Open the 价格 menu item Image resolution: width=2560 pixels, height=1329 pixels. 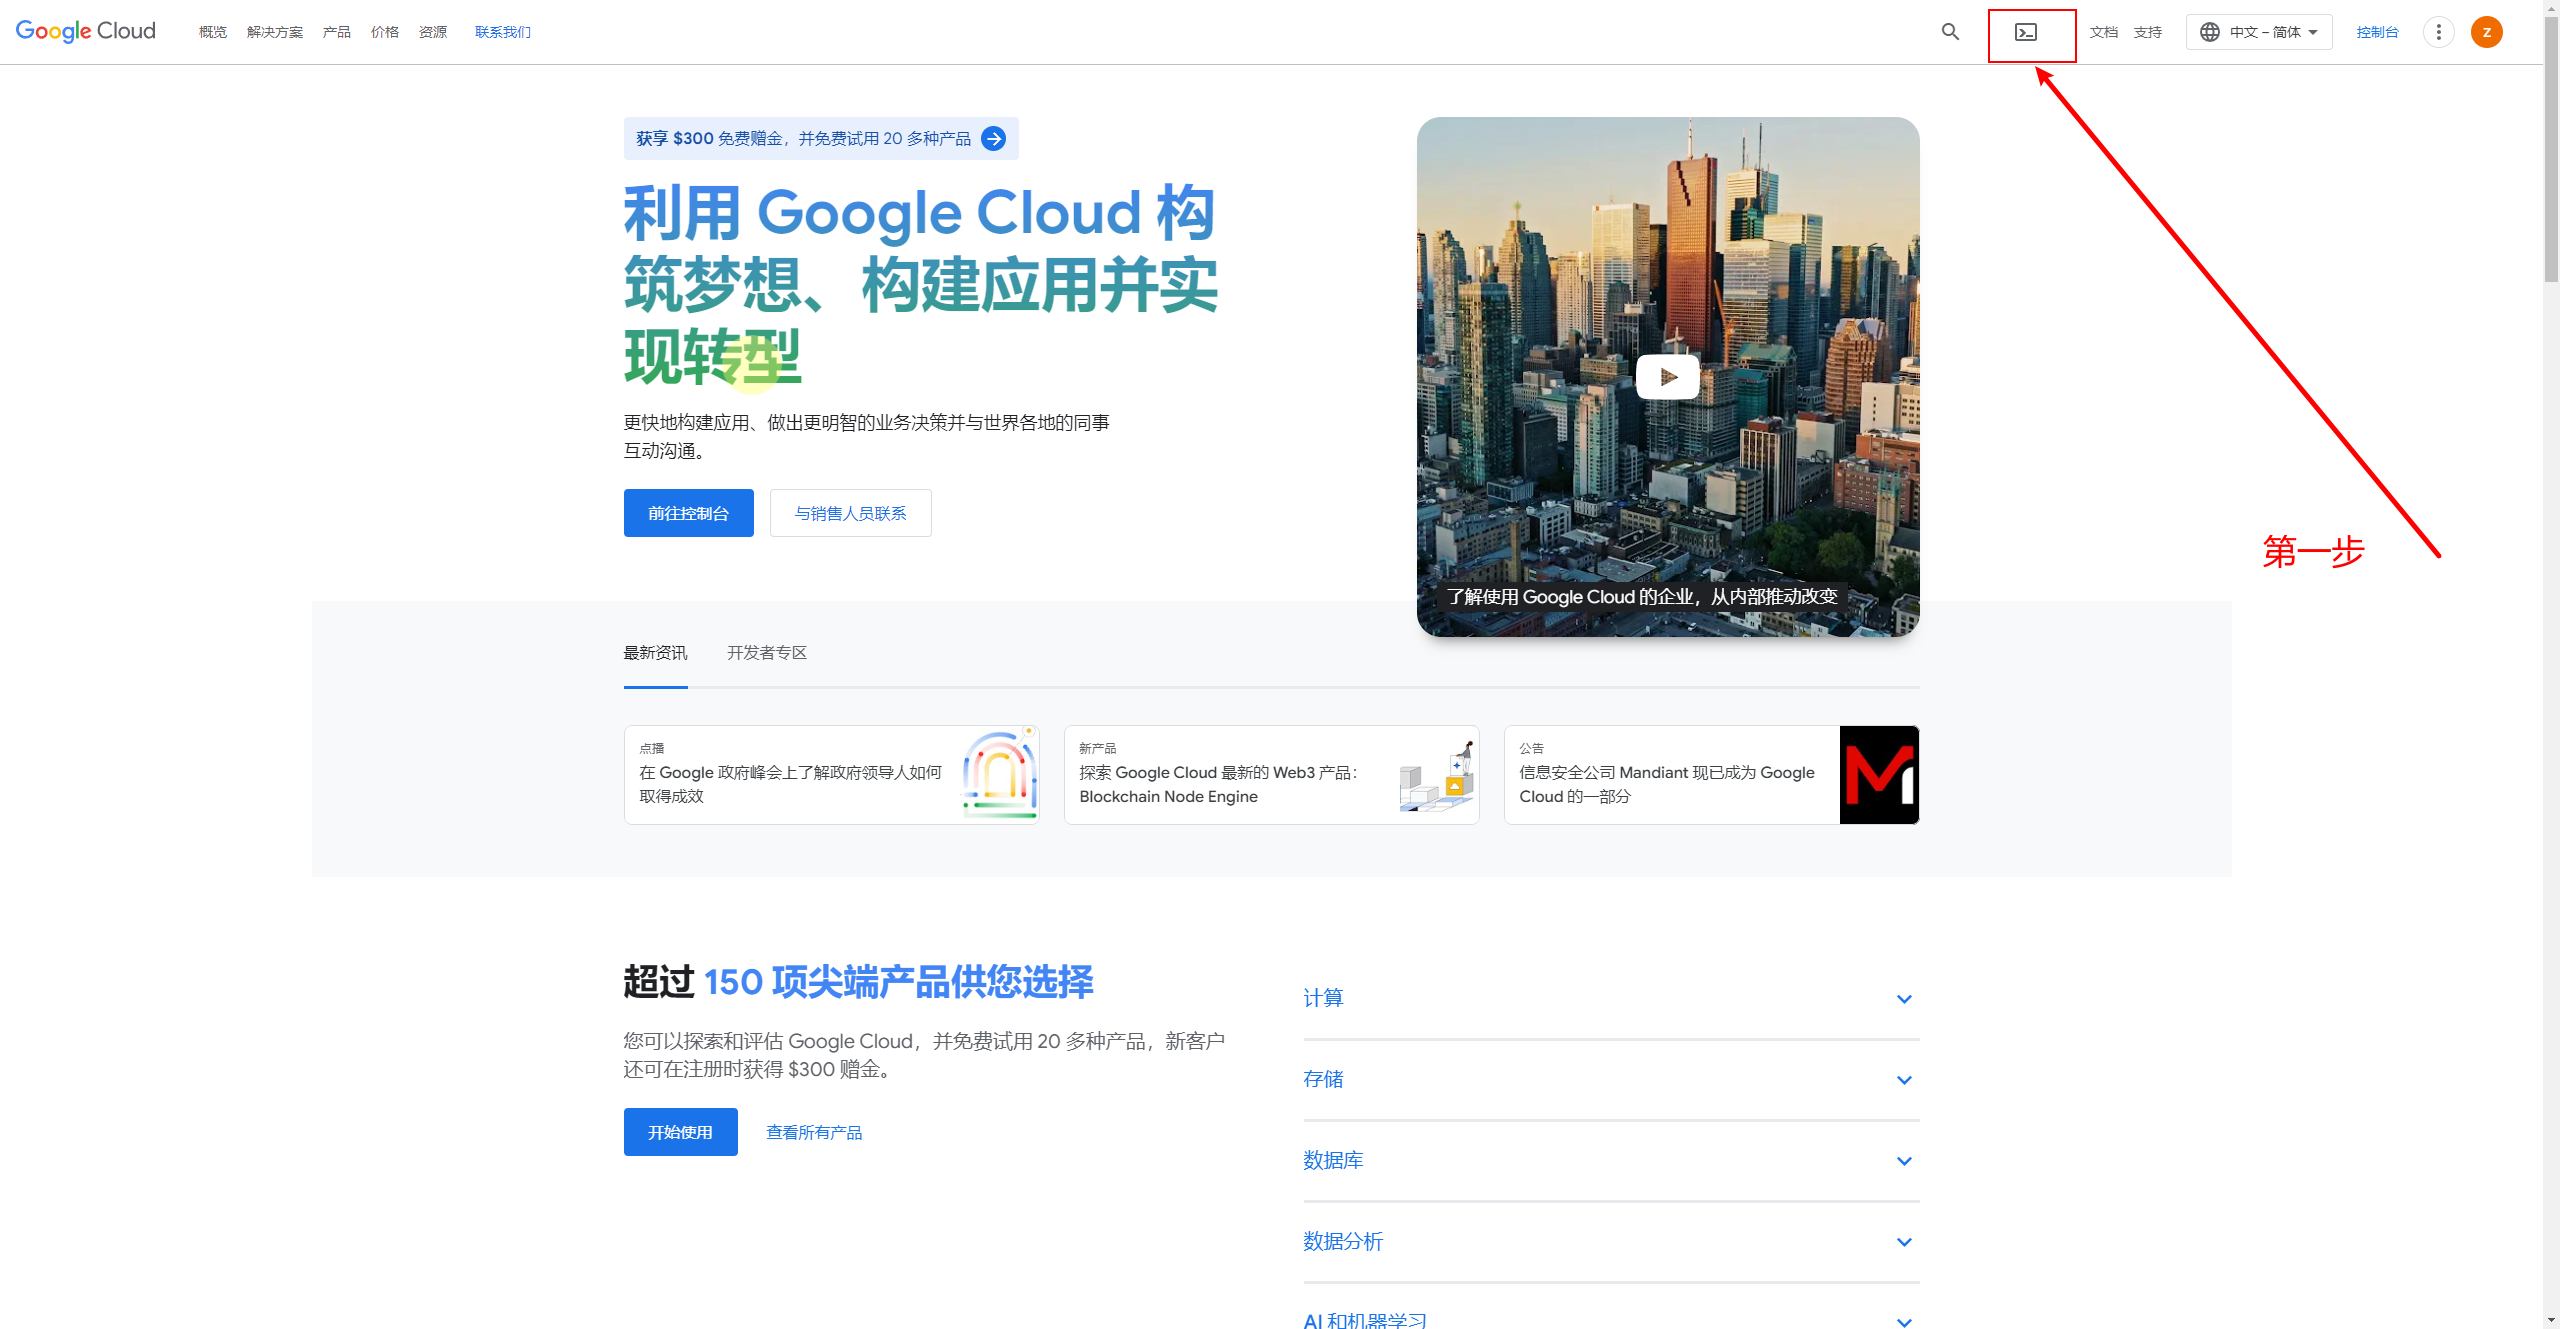[x=385, y=32]
